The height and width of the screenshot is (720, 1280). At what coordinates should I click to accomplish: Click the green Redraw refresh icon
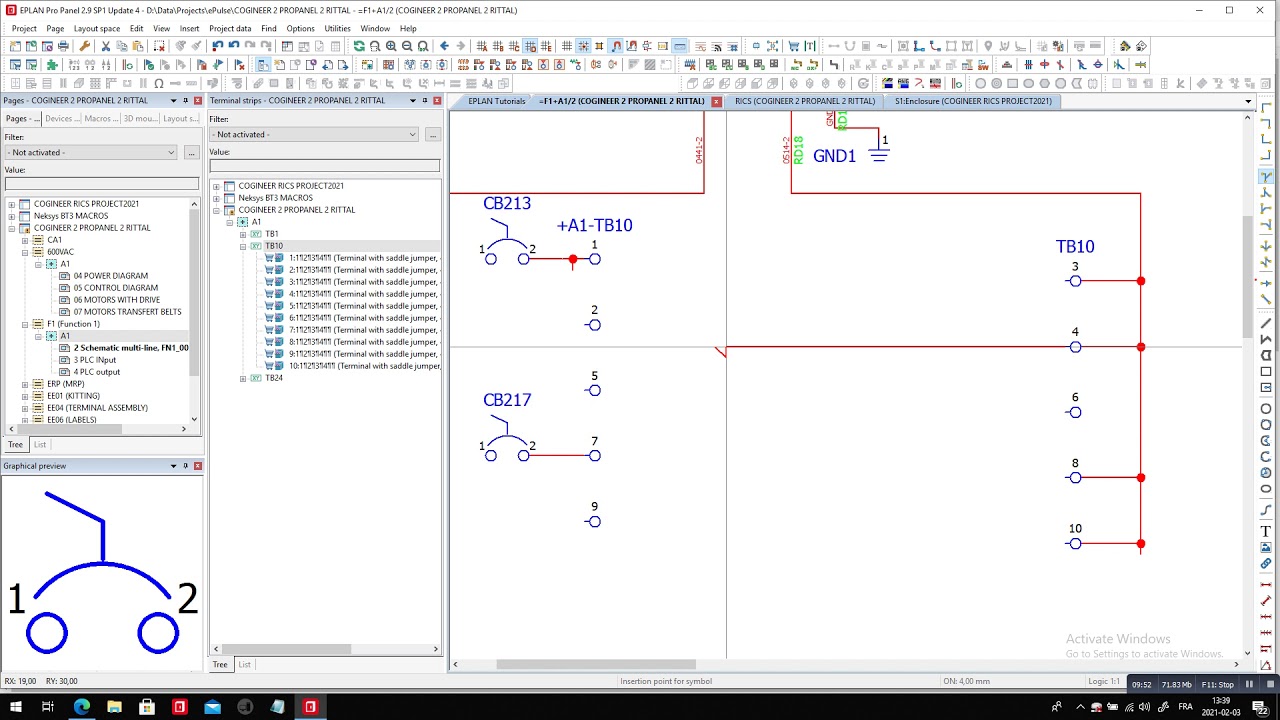click(x=359, y=46)
